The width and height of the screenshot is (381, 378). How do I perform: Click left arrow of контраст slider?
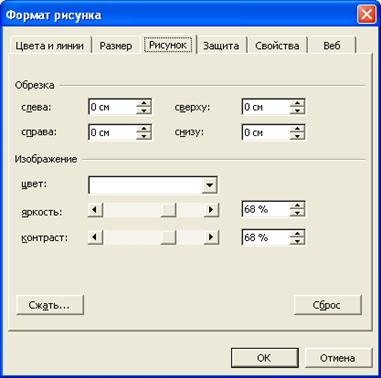click(95, 238)
